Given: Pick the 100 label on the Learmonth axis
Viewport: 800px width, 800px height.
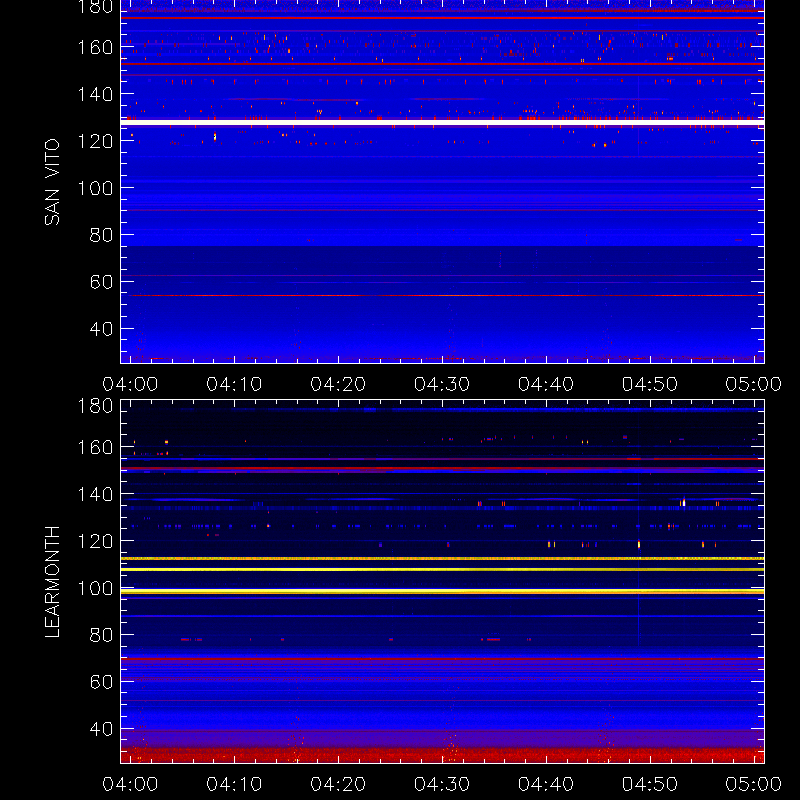Looking at the screenshot, I should point(95,588).
